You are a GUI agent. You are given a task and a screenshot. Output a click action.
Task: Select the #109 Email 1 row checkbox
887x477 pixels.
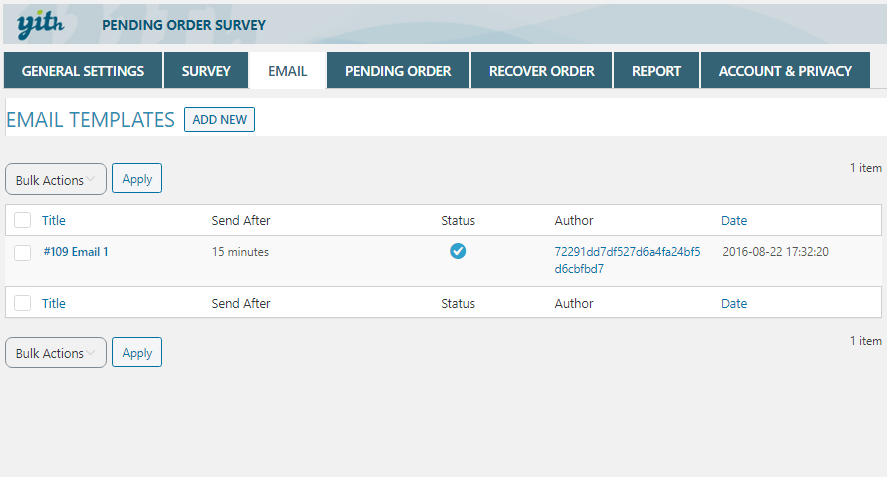click(23, 253)
